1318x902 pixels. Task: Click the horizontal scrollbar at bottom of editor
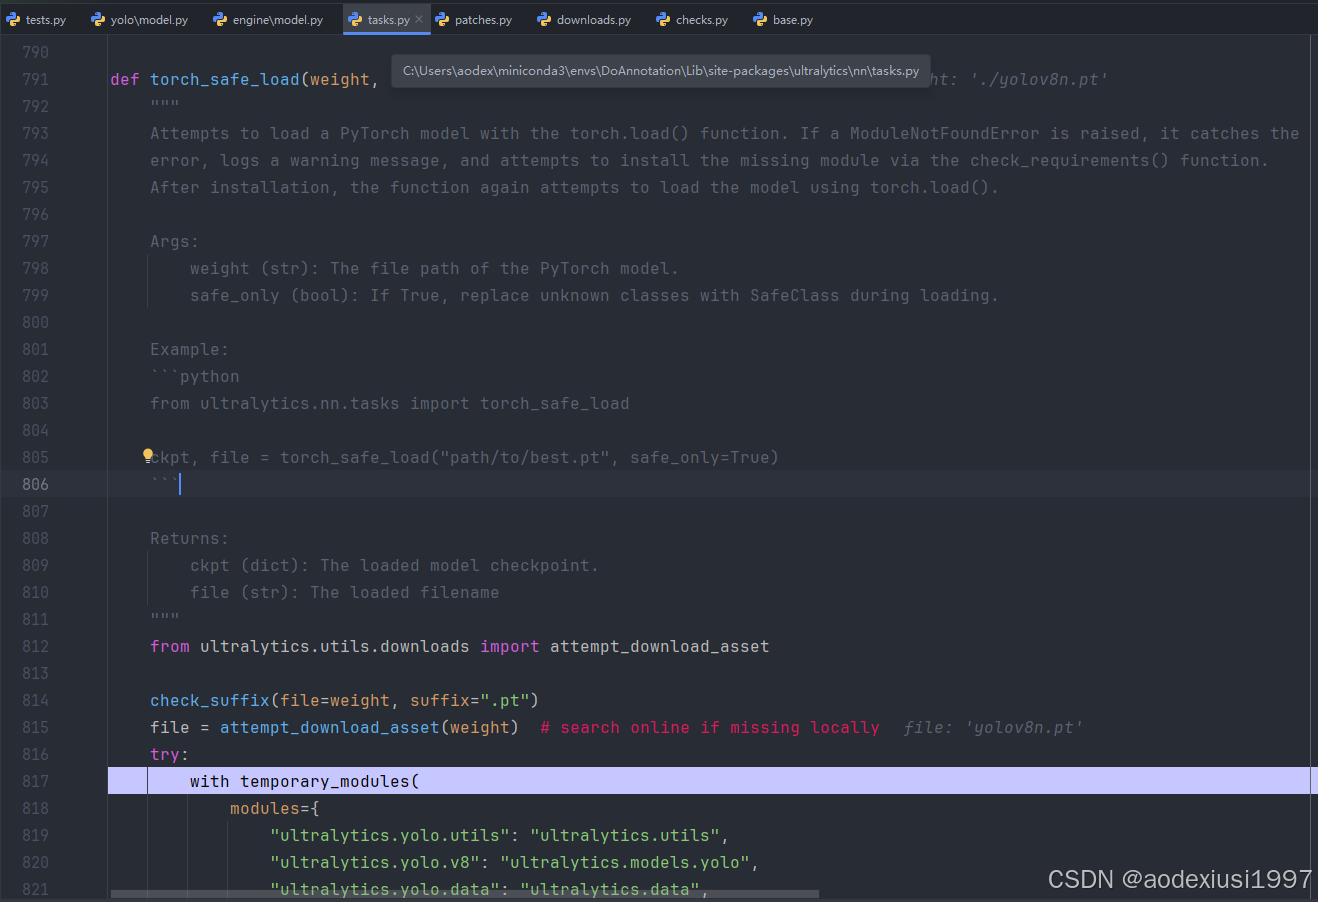point(465,894)
